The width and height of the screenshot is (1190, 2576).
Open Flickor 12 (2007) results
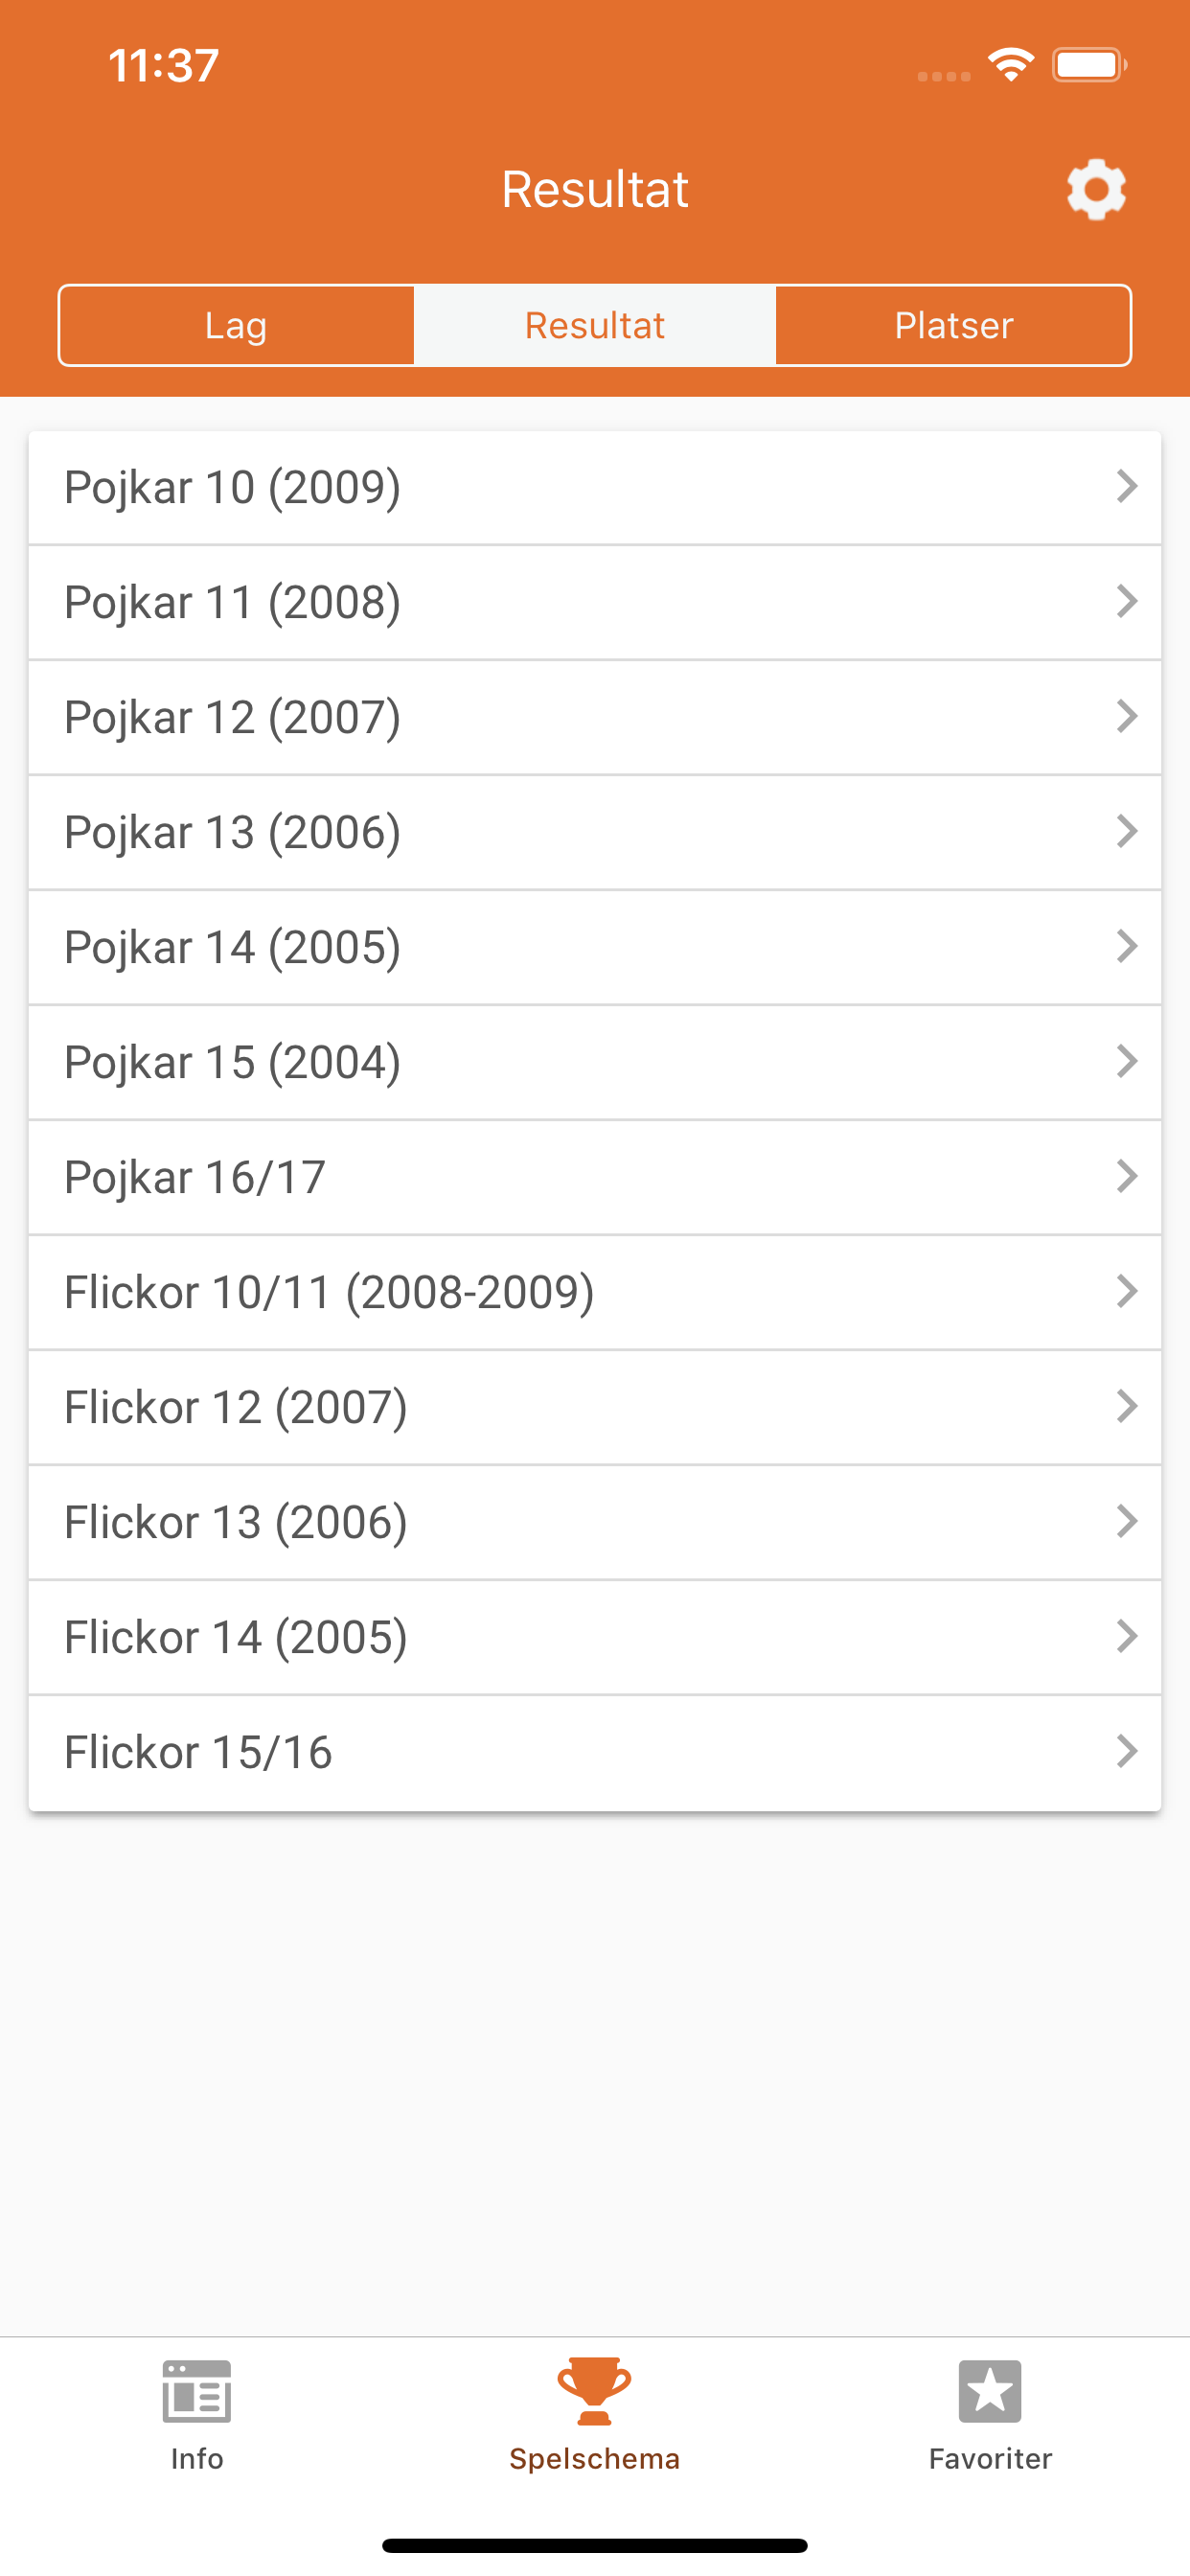[595, 1407]
